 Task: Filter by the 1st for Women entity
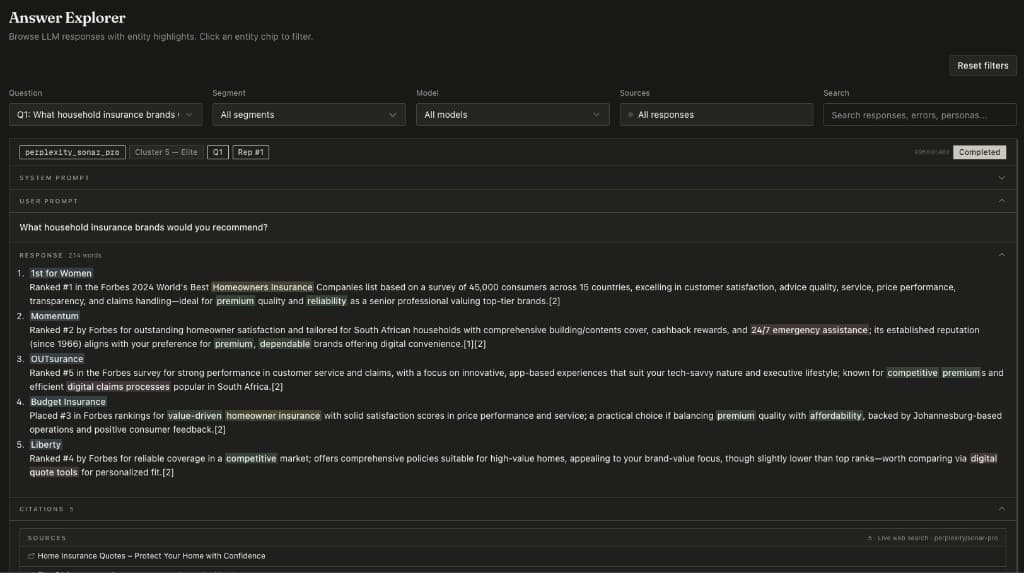[x=61, y=273]
